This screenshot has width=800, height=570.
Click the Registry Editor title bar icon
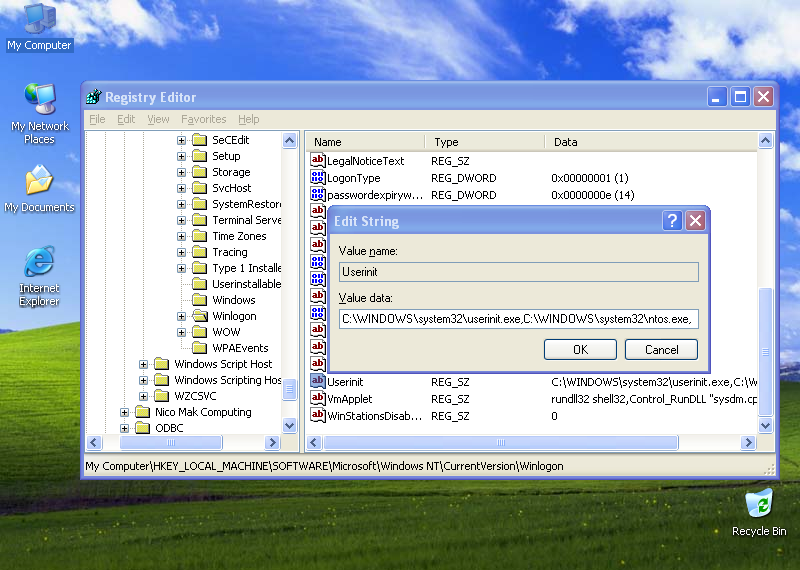coord(94,96)
